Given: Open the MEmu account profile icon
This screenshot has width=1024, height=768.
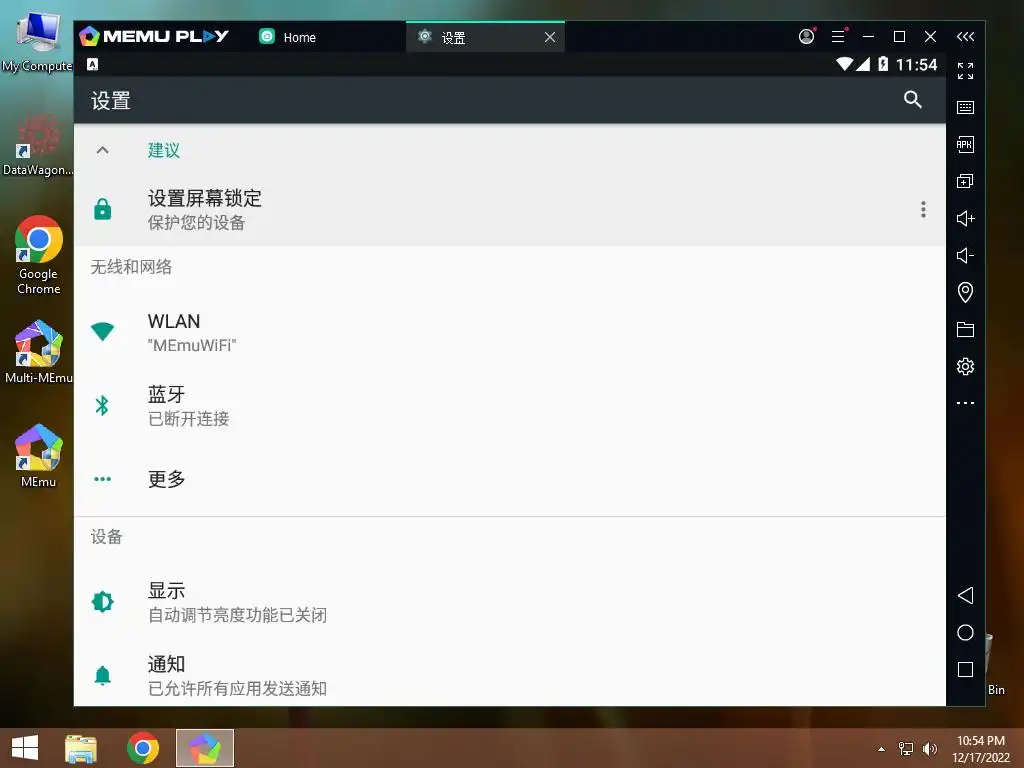Looking at the screenshot, I should coord(807,37).
